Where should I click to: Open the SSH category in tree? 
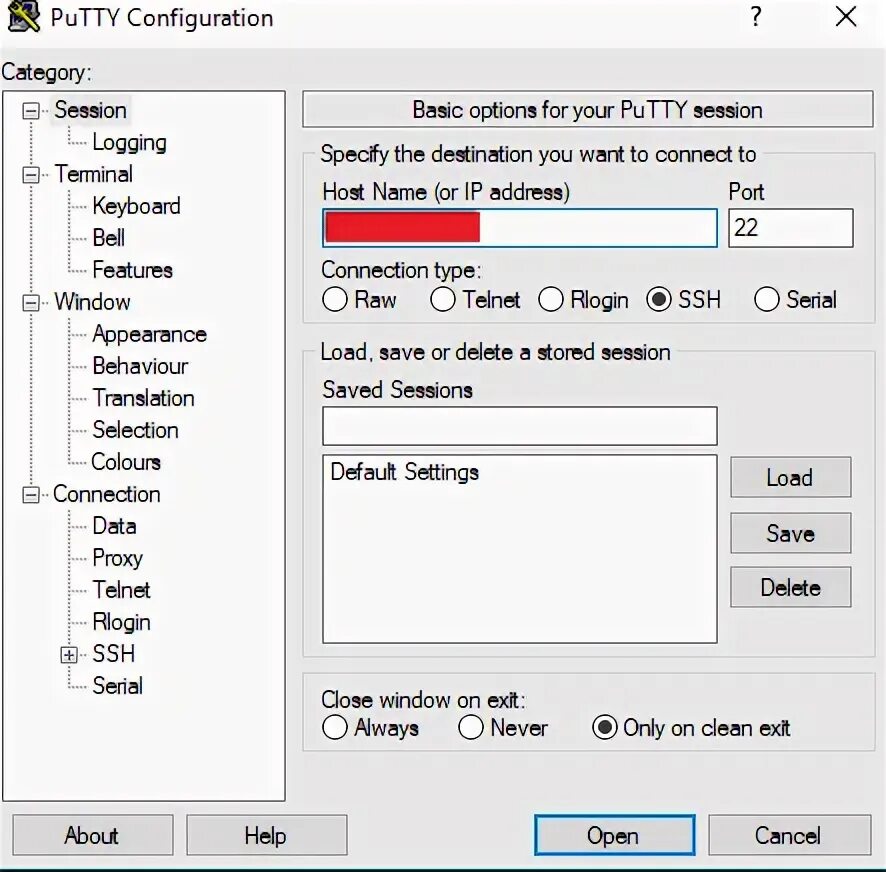click(114, 654)
